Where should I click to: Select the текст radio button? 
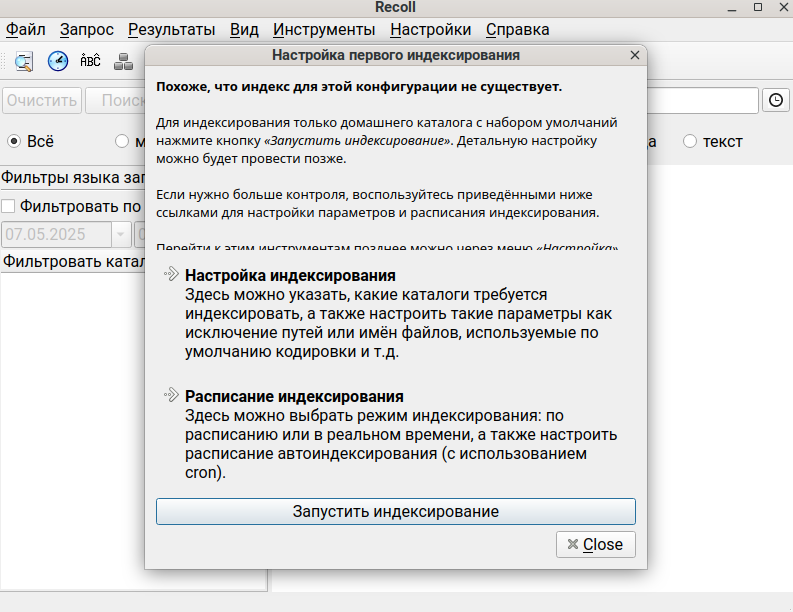(689, 141)
